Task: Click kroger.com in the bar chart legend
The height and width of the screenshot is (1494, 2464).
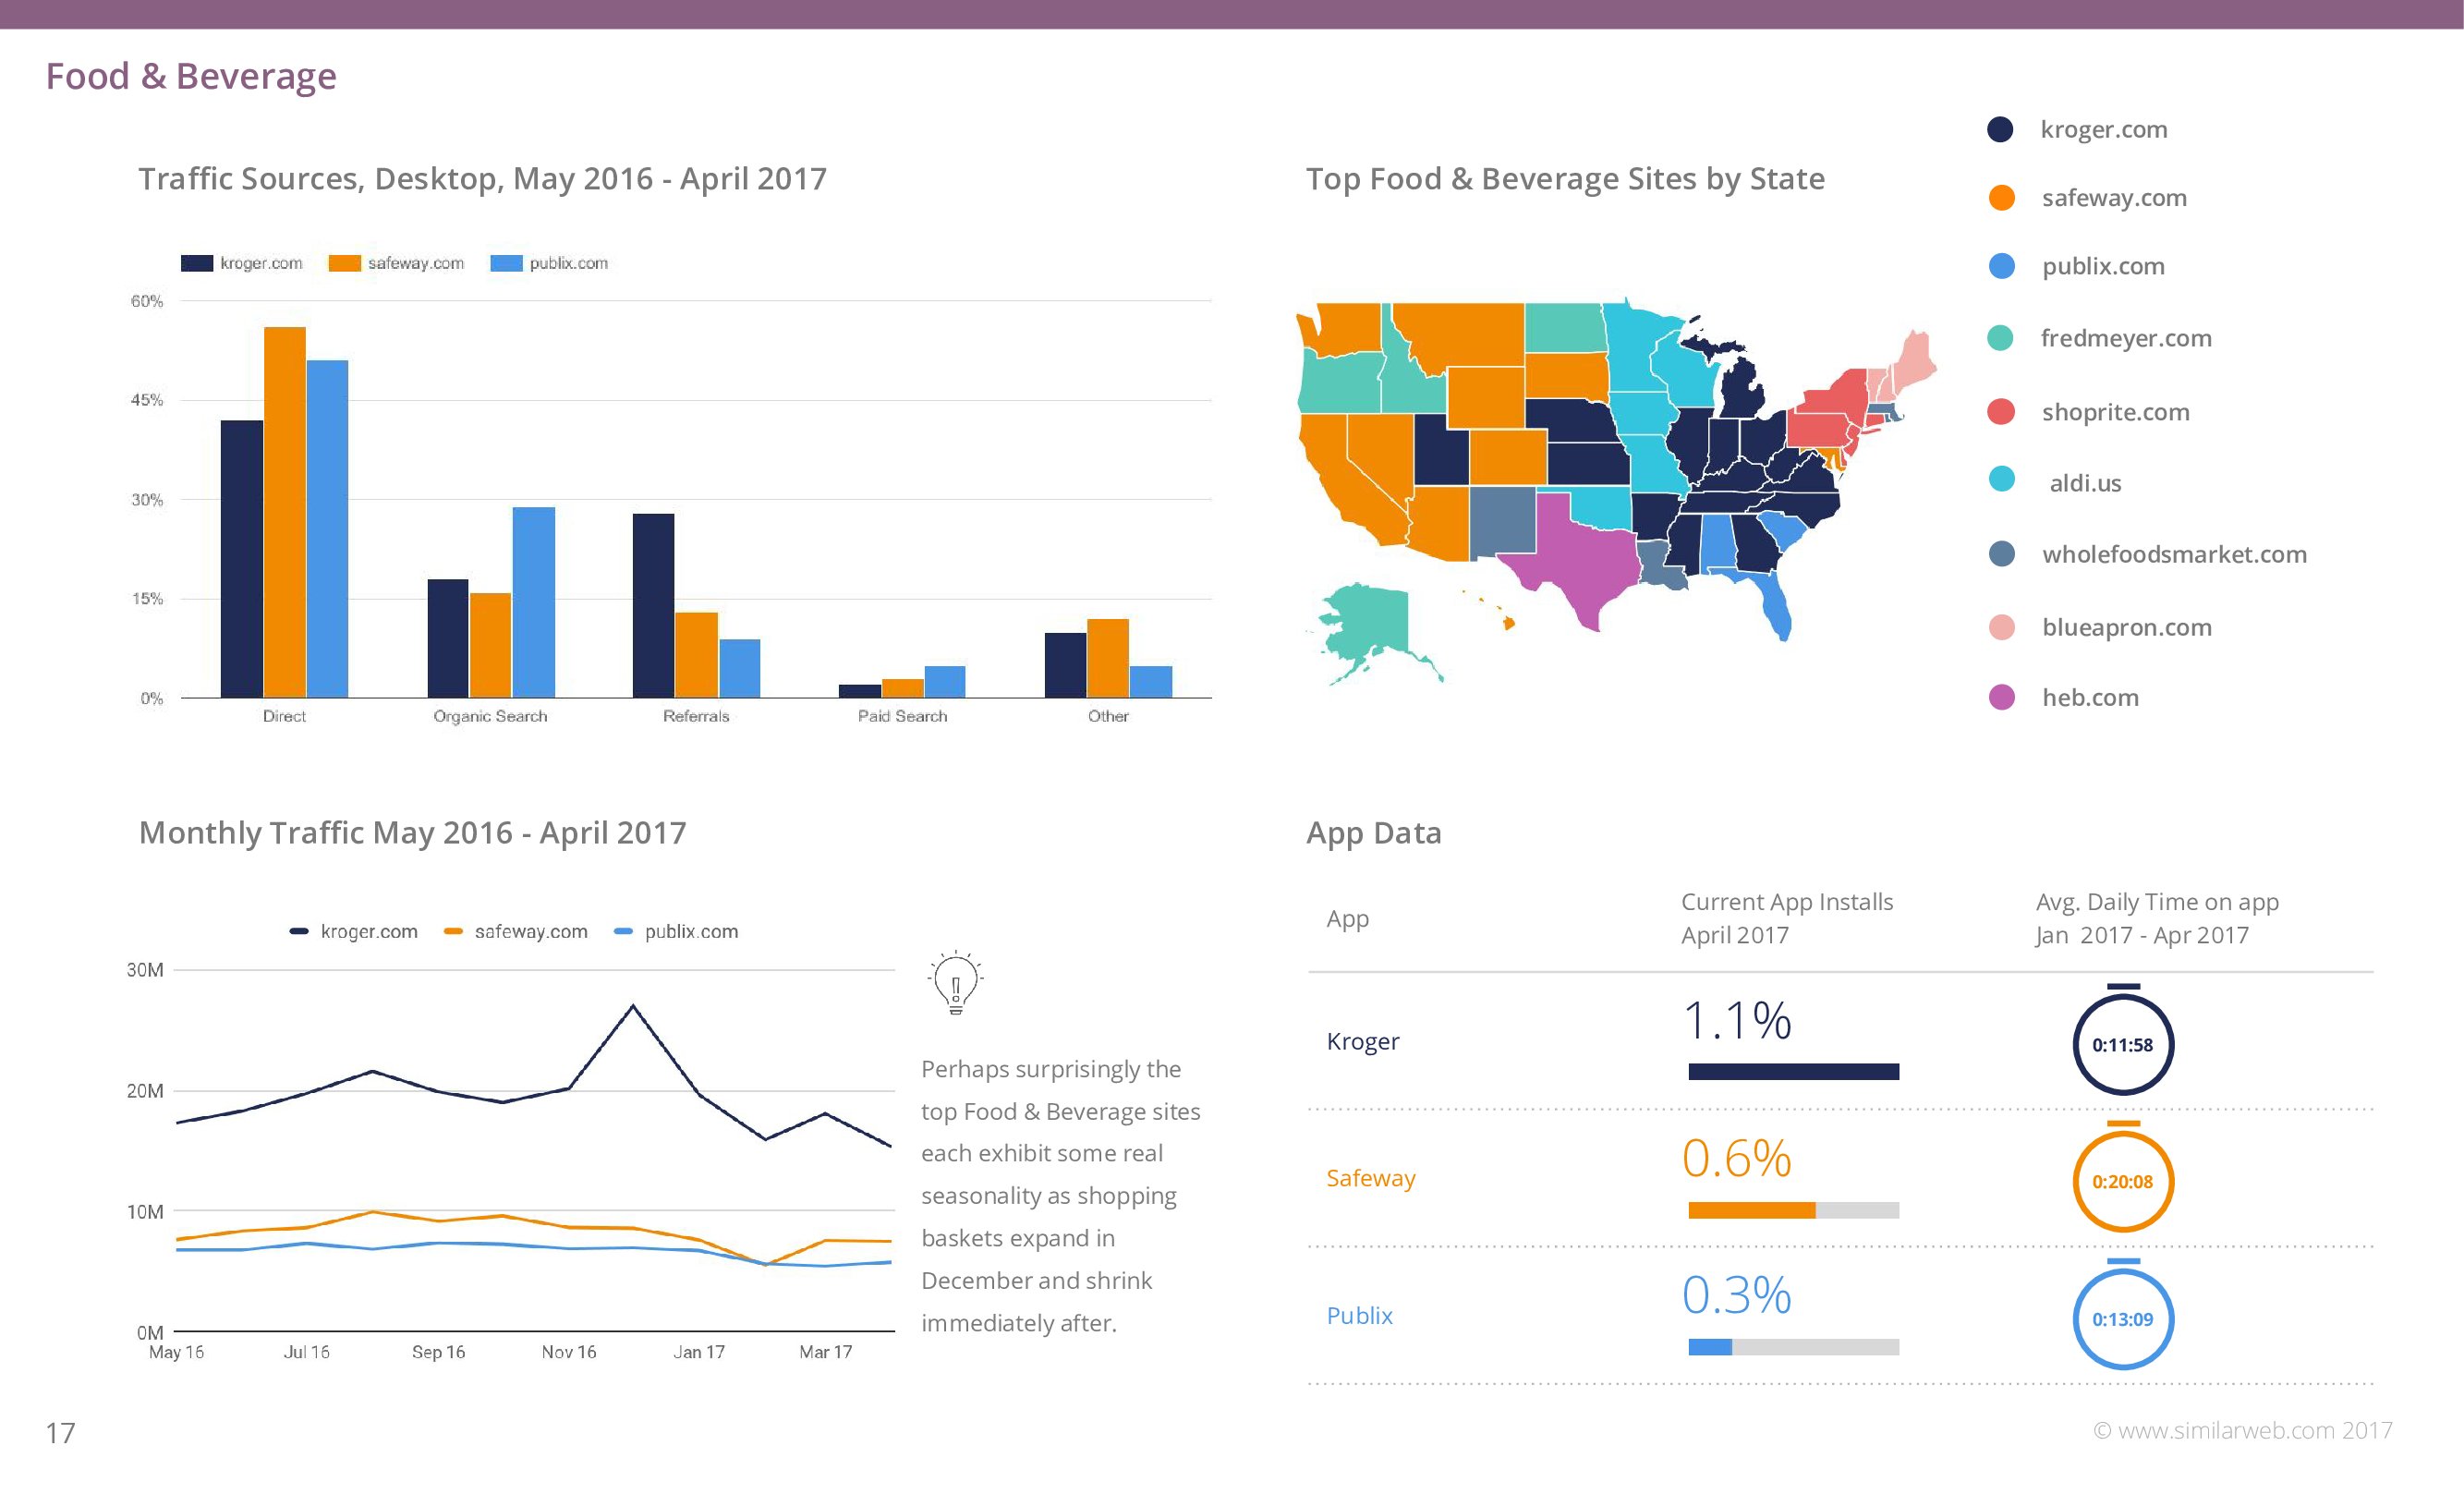Action: click(x=260, y=263)
